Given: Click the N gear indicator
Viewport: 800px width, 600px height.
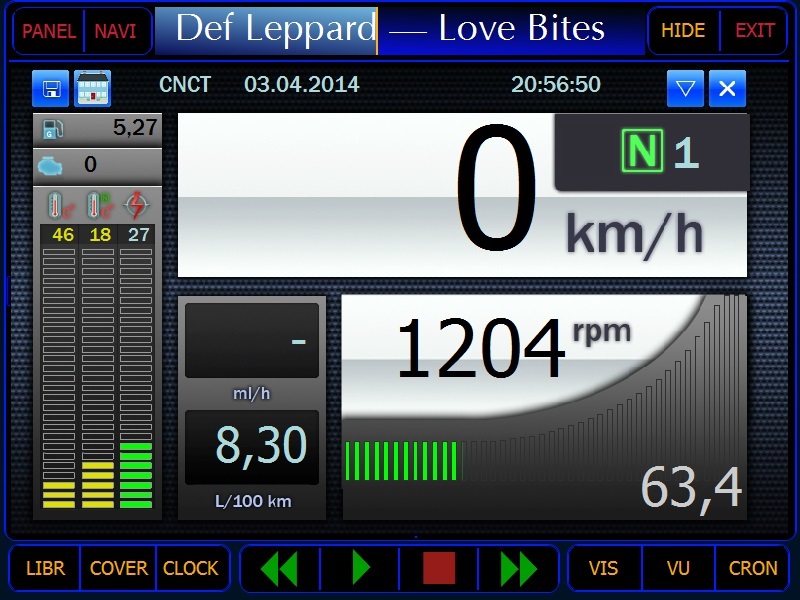Looking at the screenshot, I should (x=642, y=152).
